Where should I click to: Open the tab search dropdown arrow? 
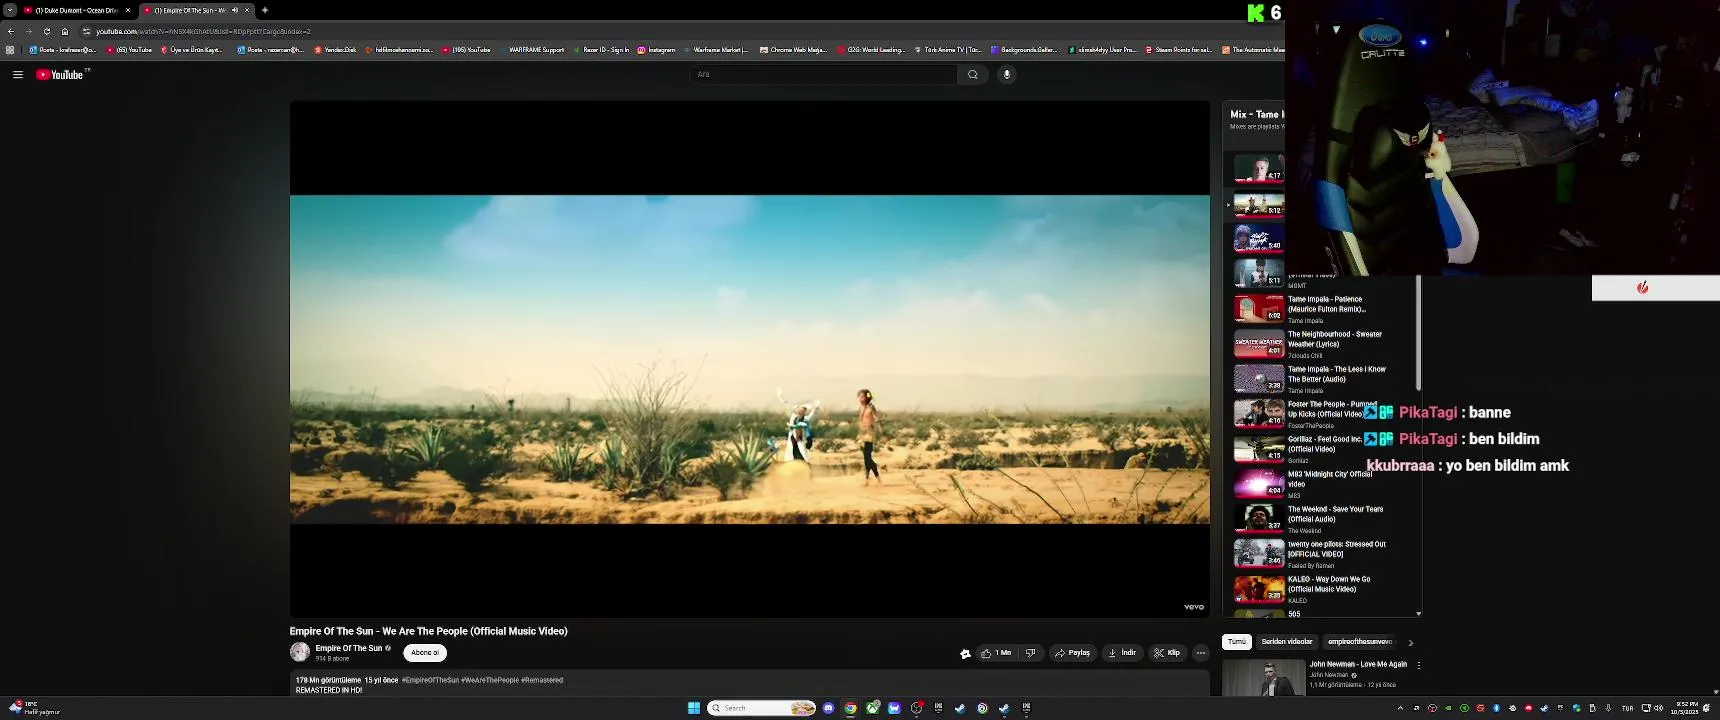(10, 10)
